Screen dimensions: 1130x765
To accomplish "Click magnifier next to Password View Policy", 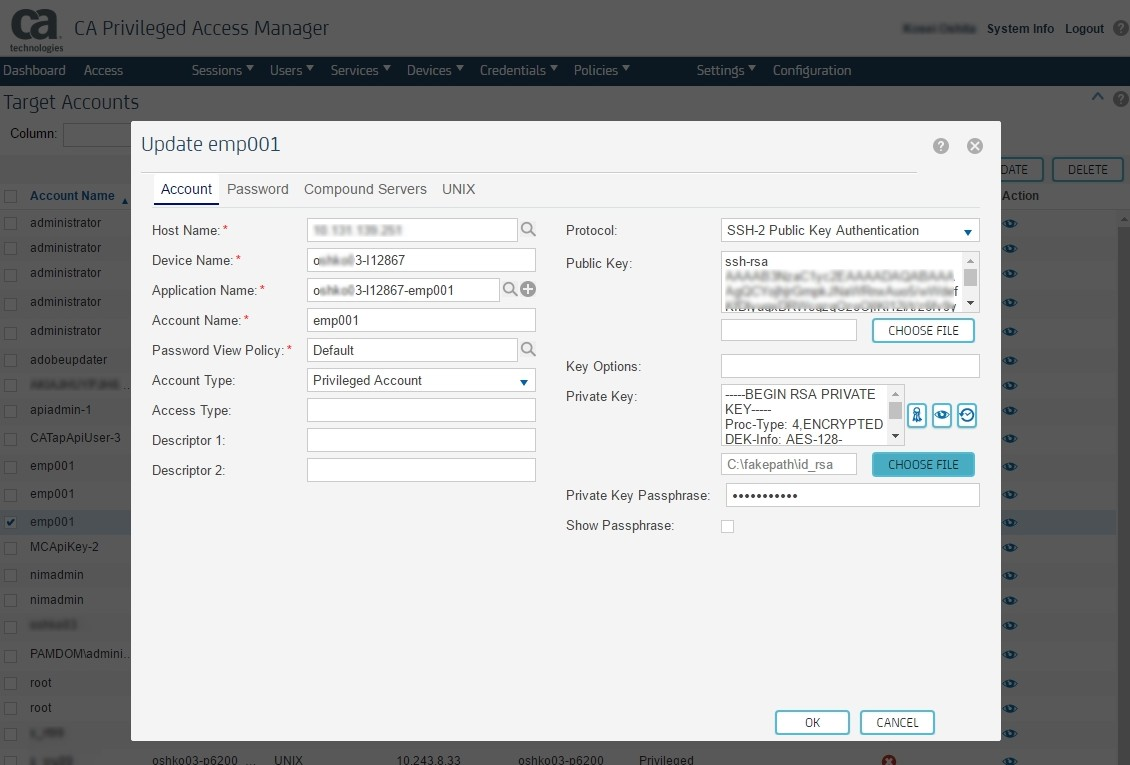I will point(528,350).
